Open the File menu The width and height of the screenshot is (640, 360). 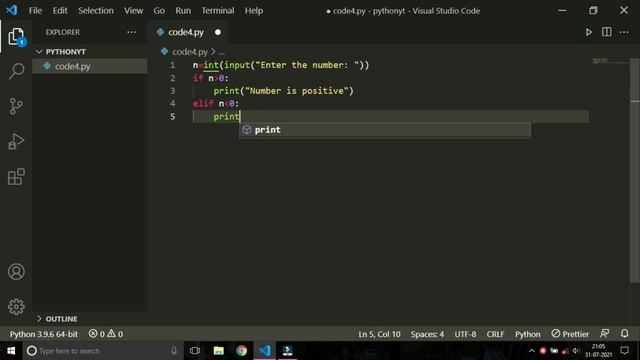[x=35, y=11]
